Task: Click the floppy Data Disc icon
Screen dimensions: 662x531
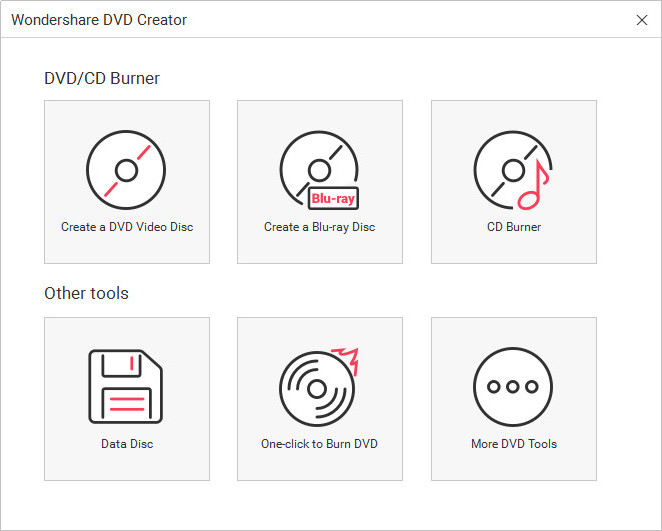Action: click(126, 387)
